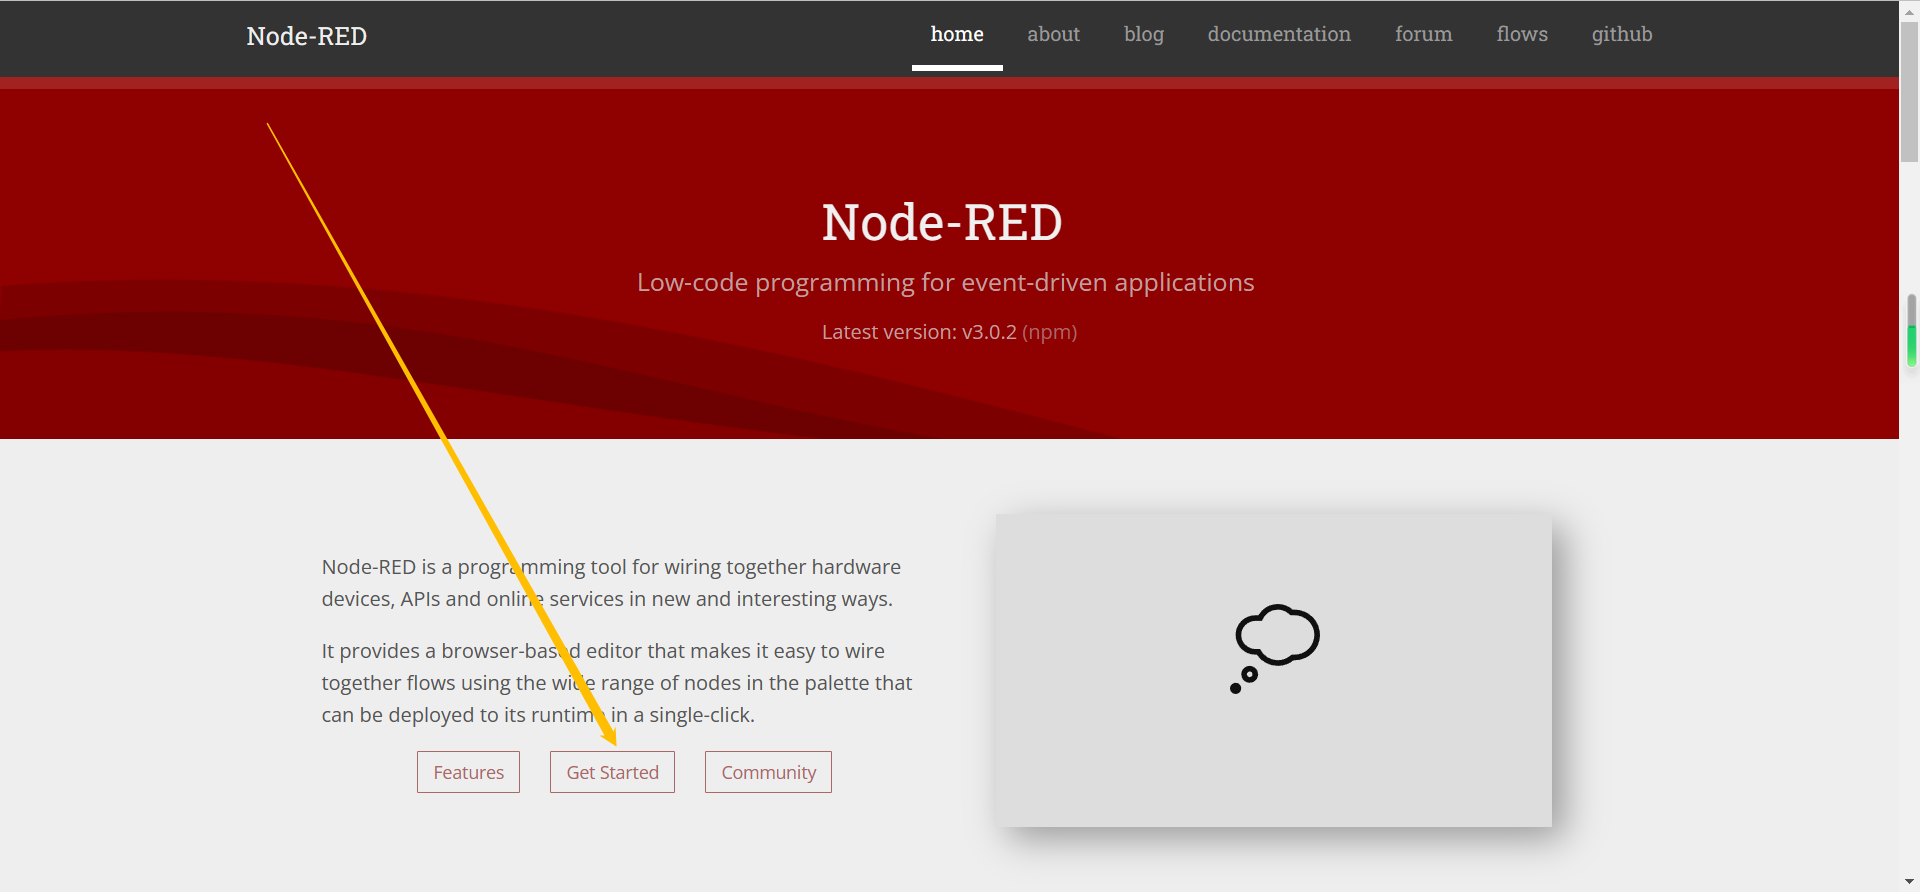Click the 'Low-code programming for event-driven applications' tagline
Viewport: 1920px width, 892px height.
946,283
